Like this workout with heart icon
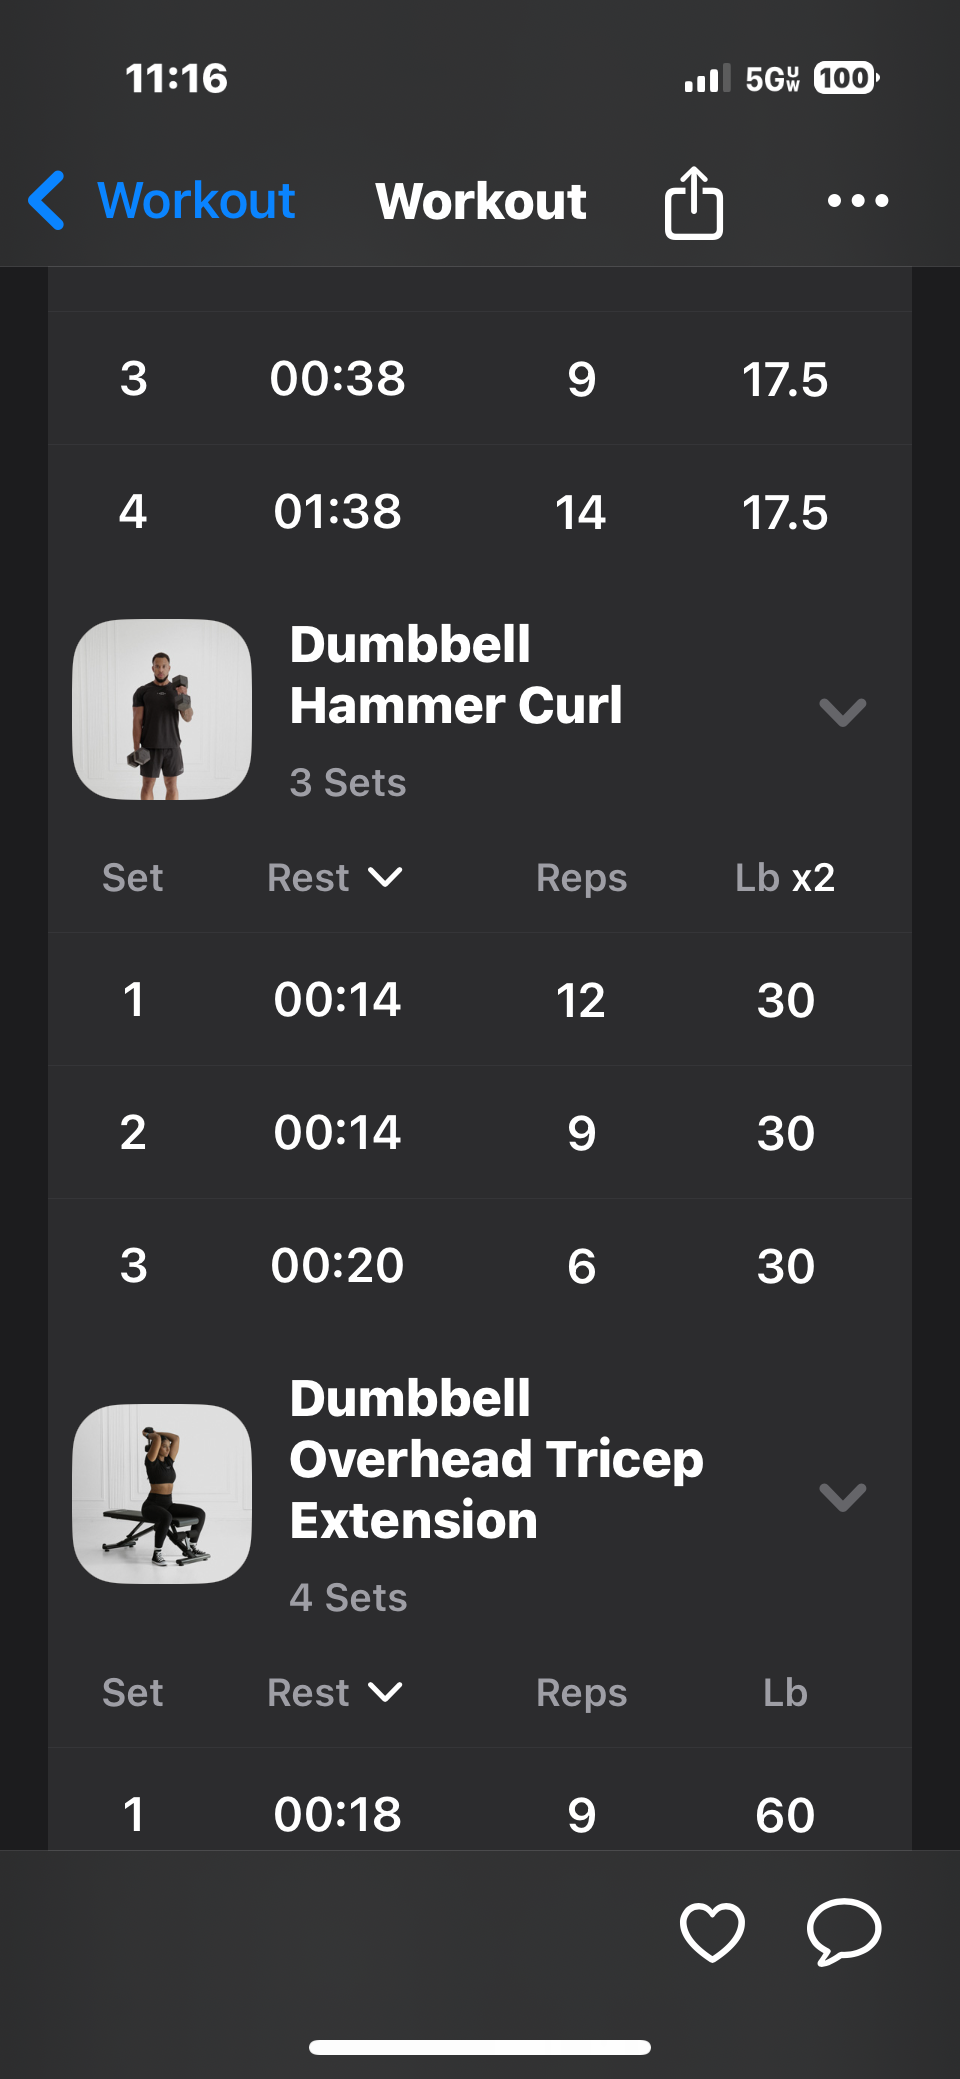The width and height of the screenshot is (960, 2079). [x=712, y=1931]
